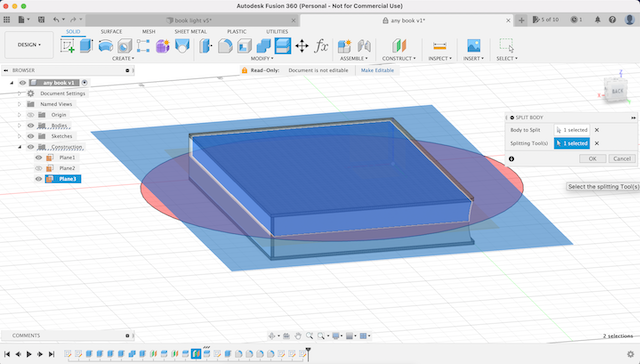
Task: Switch to the UTILITIES tab
Action: [277, 31]
